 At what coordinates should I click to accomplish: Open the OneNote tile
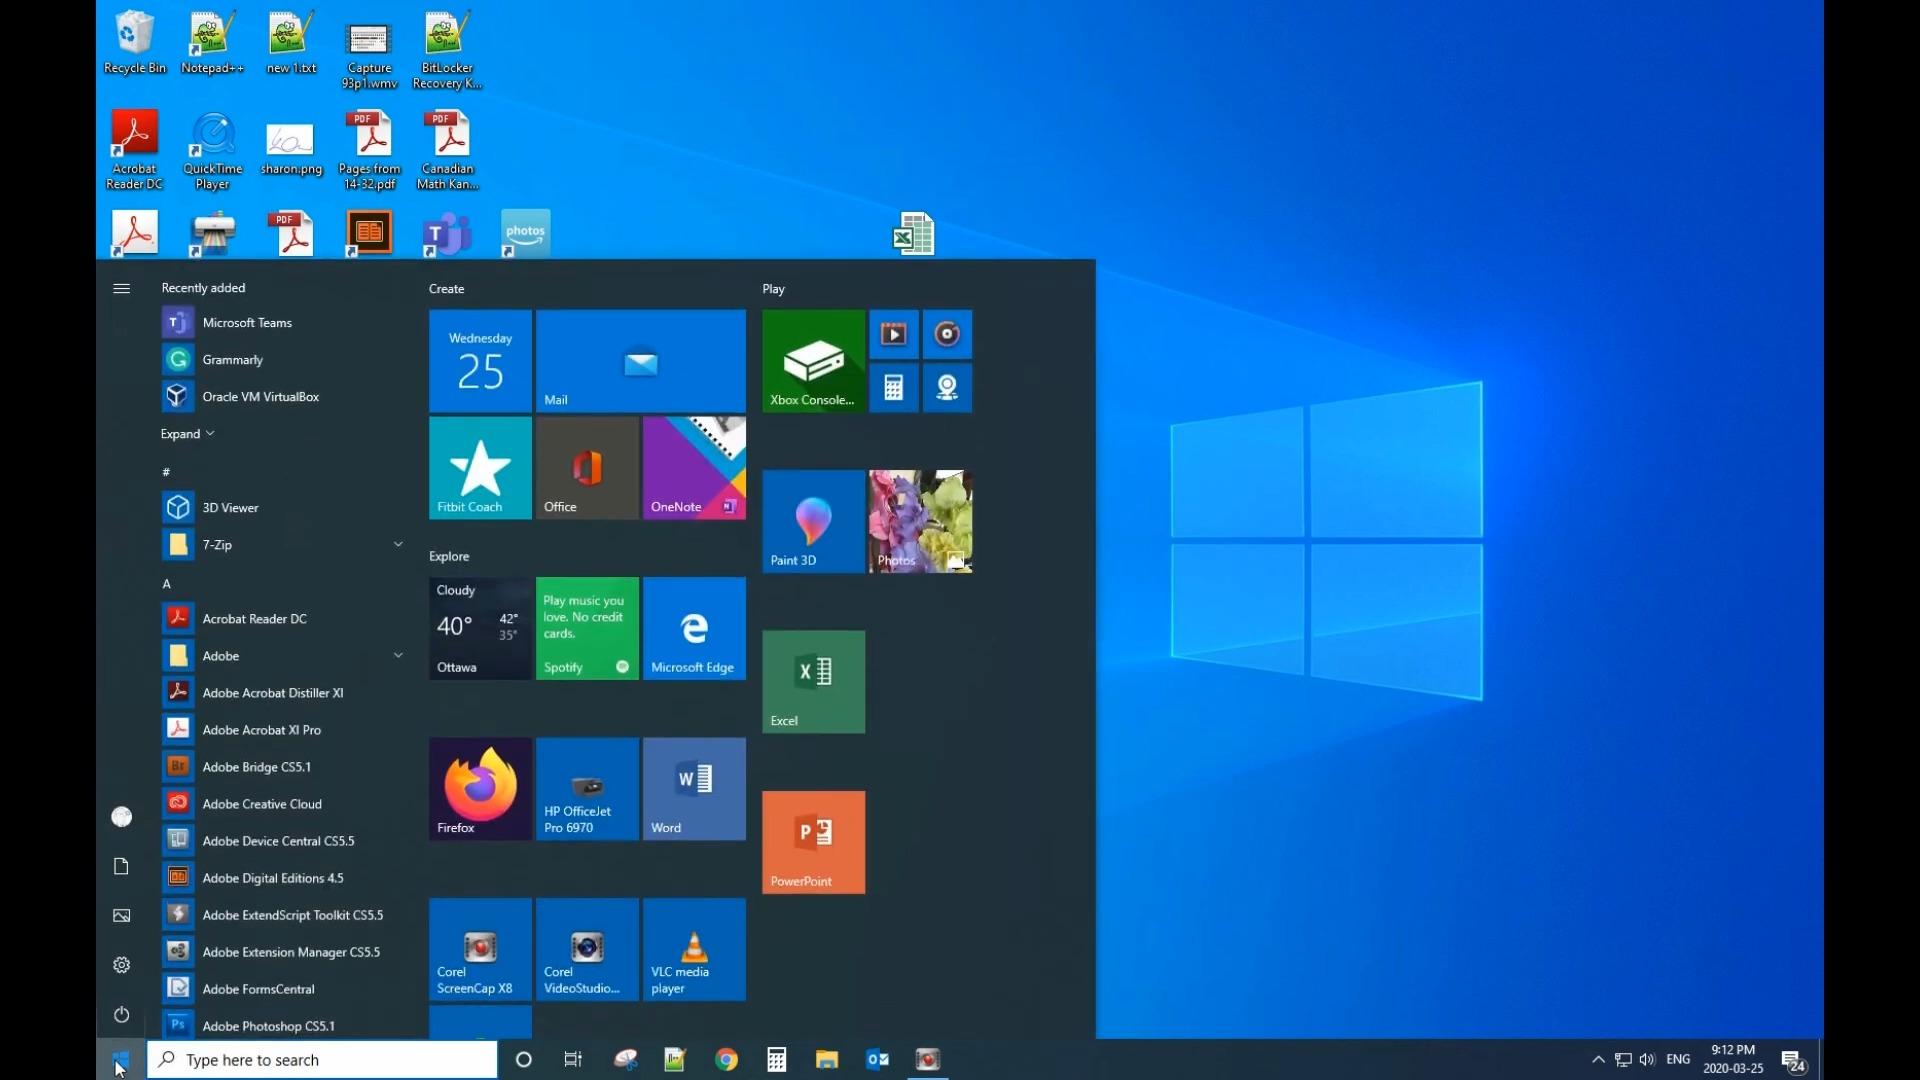(x=694, y=468)
